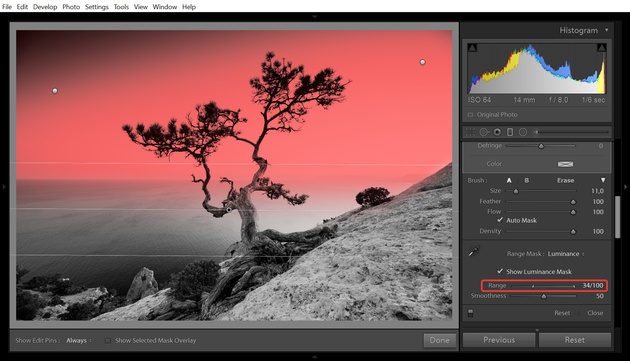630x361 pixels.
Task: Toggle the Original Photo checkbox
Action: [x=470, y=115]
